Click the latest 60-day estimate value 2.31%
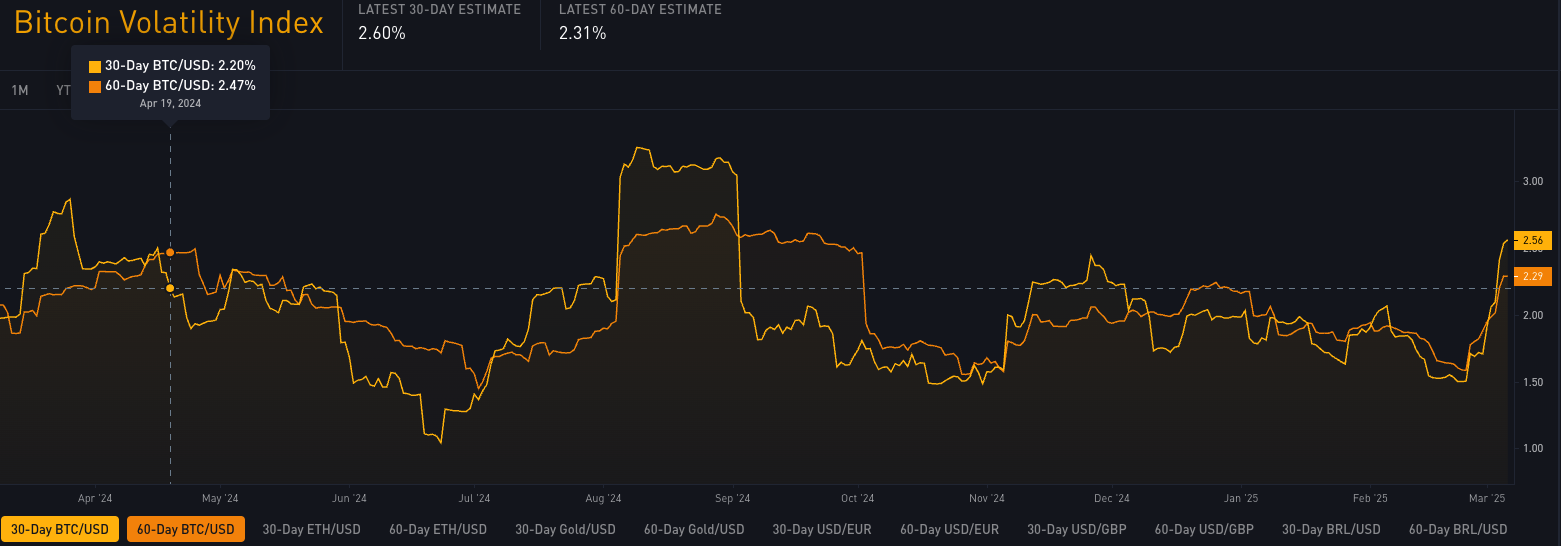The width and height of the screenshot is (1561, 546). (583, 33)
